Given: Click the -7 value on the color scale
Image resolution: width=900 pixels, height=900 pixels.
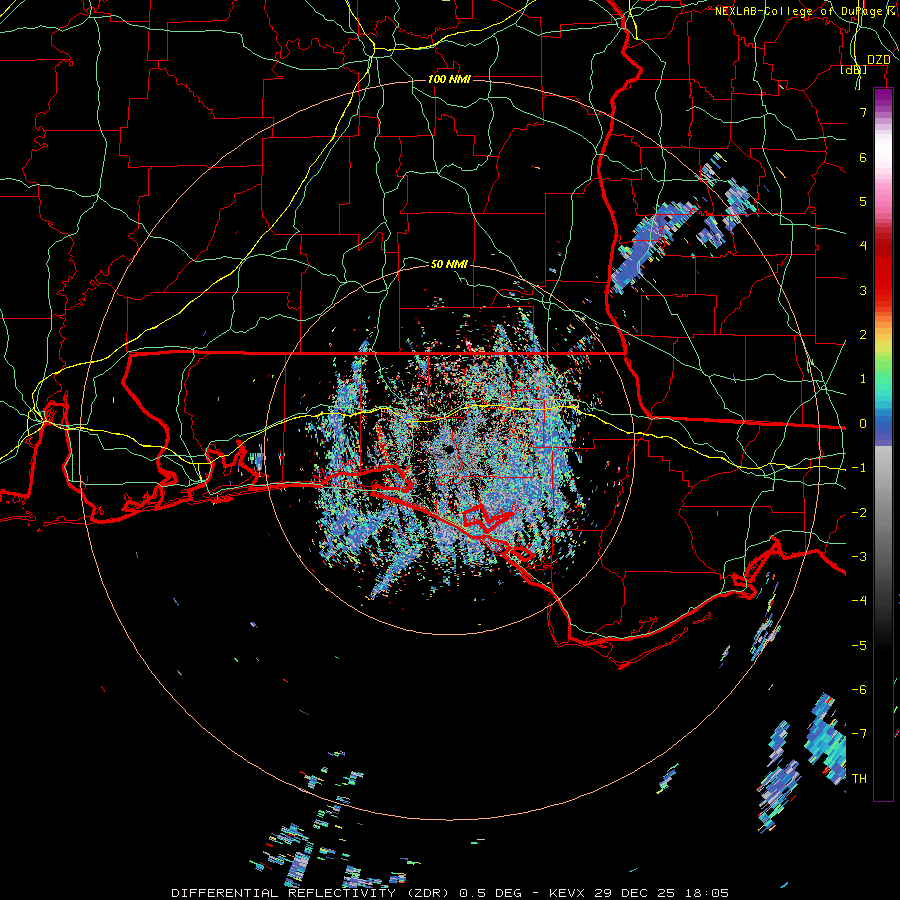Looking at the screenshot, I should [x=859, y=734].
